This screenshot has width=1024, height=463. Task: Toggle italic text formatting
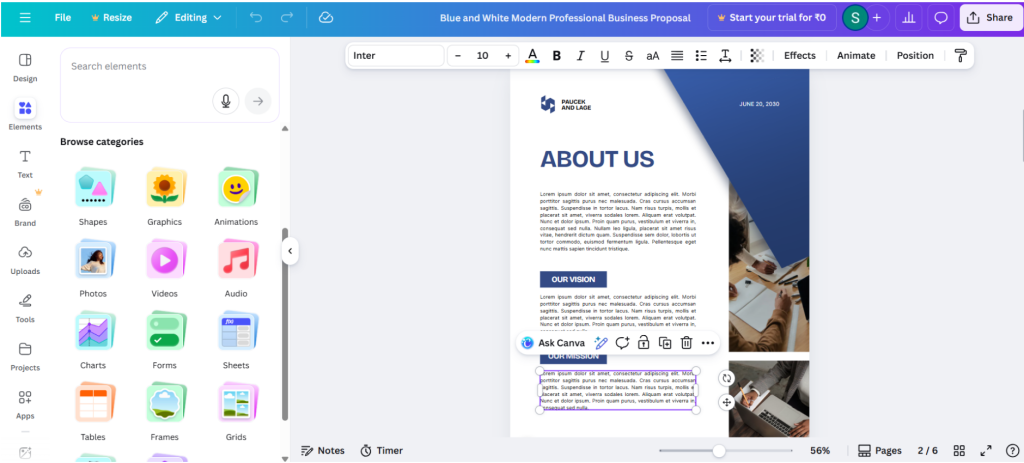[581, 56]
